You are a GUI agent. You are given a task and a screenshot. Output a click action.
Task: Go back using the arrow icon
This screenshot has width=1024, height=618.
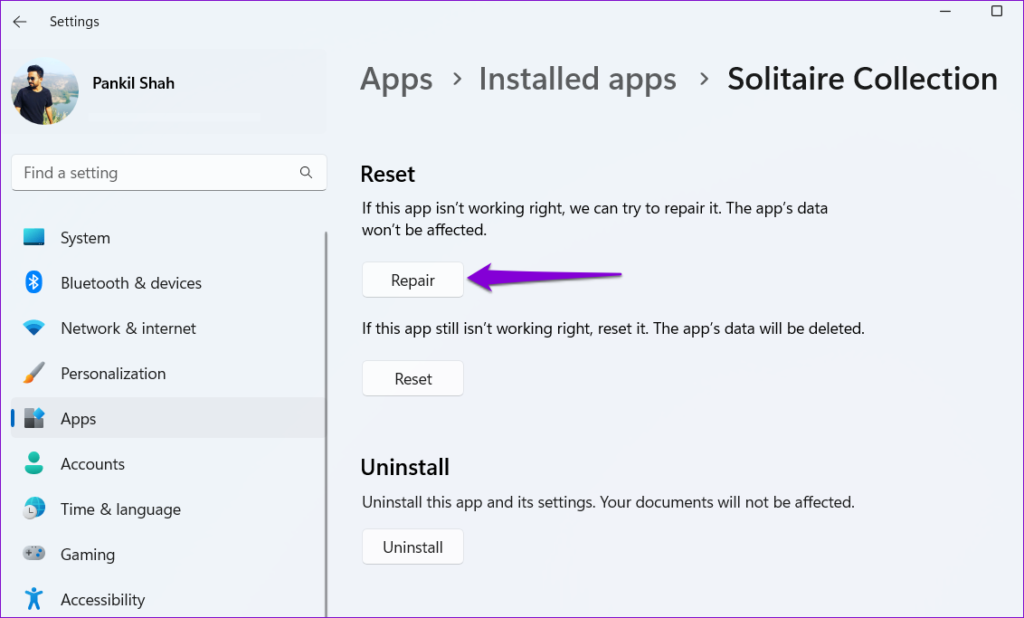[20, 21]
